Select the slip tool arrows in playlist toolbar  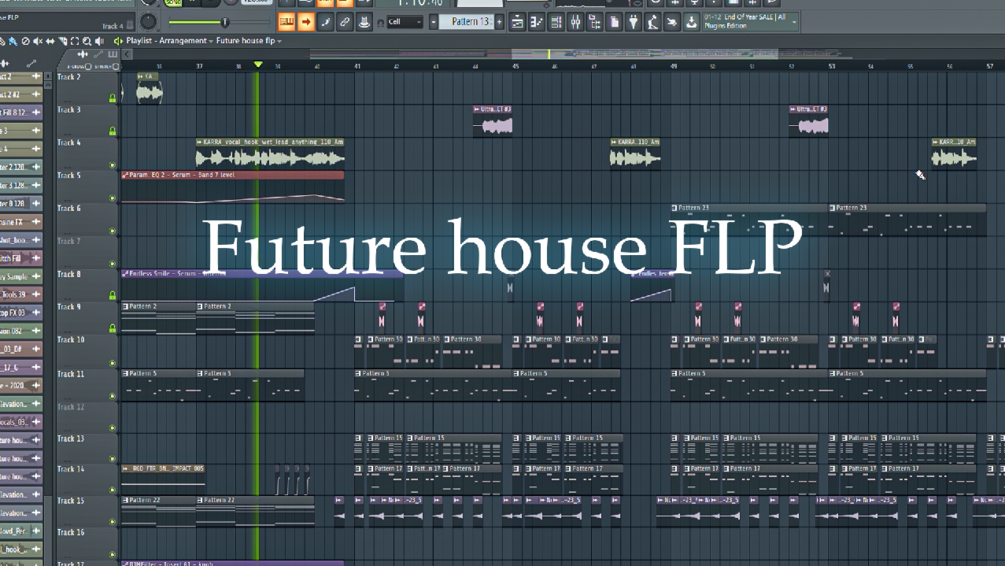point(50,41)
